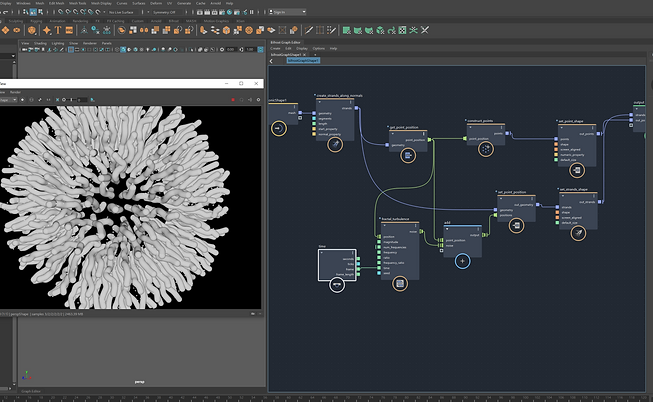Click the orange SVG shelf icon
Viewport: 653px width, 402px height.
69,30
